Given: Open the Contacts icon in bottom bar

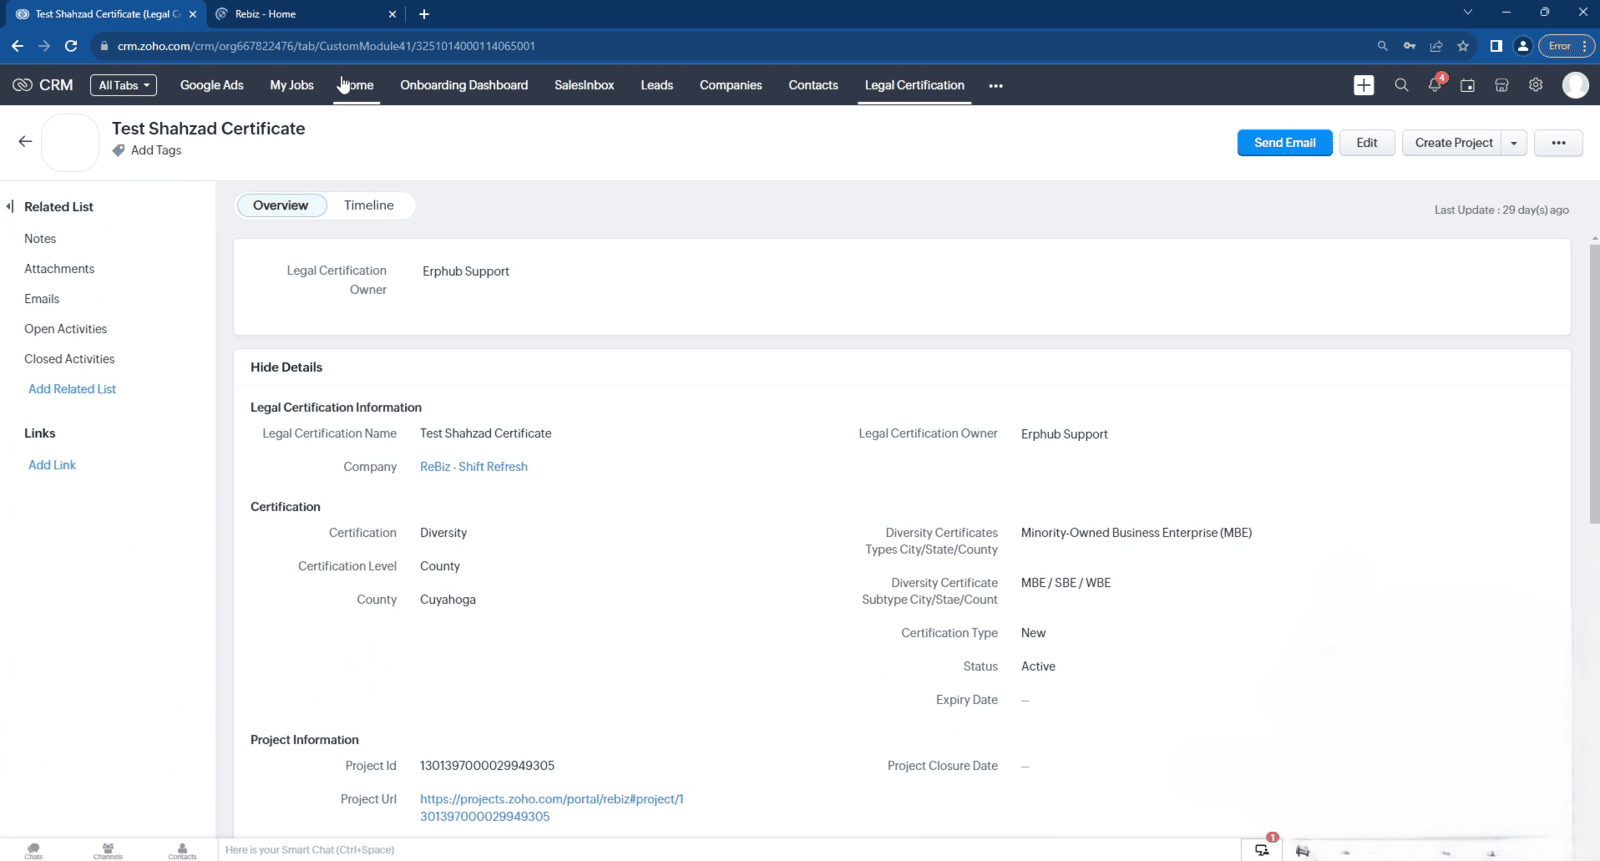Looking at the screenshot, I should 182,851.
